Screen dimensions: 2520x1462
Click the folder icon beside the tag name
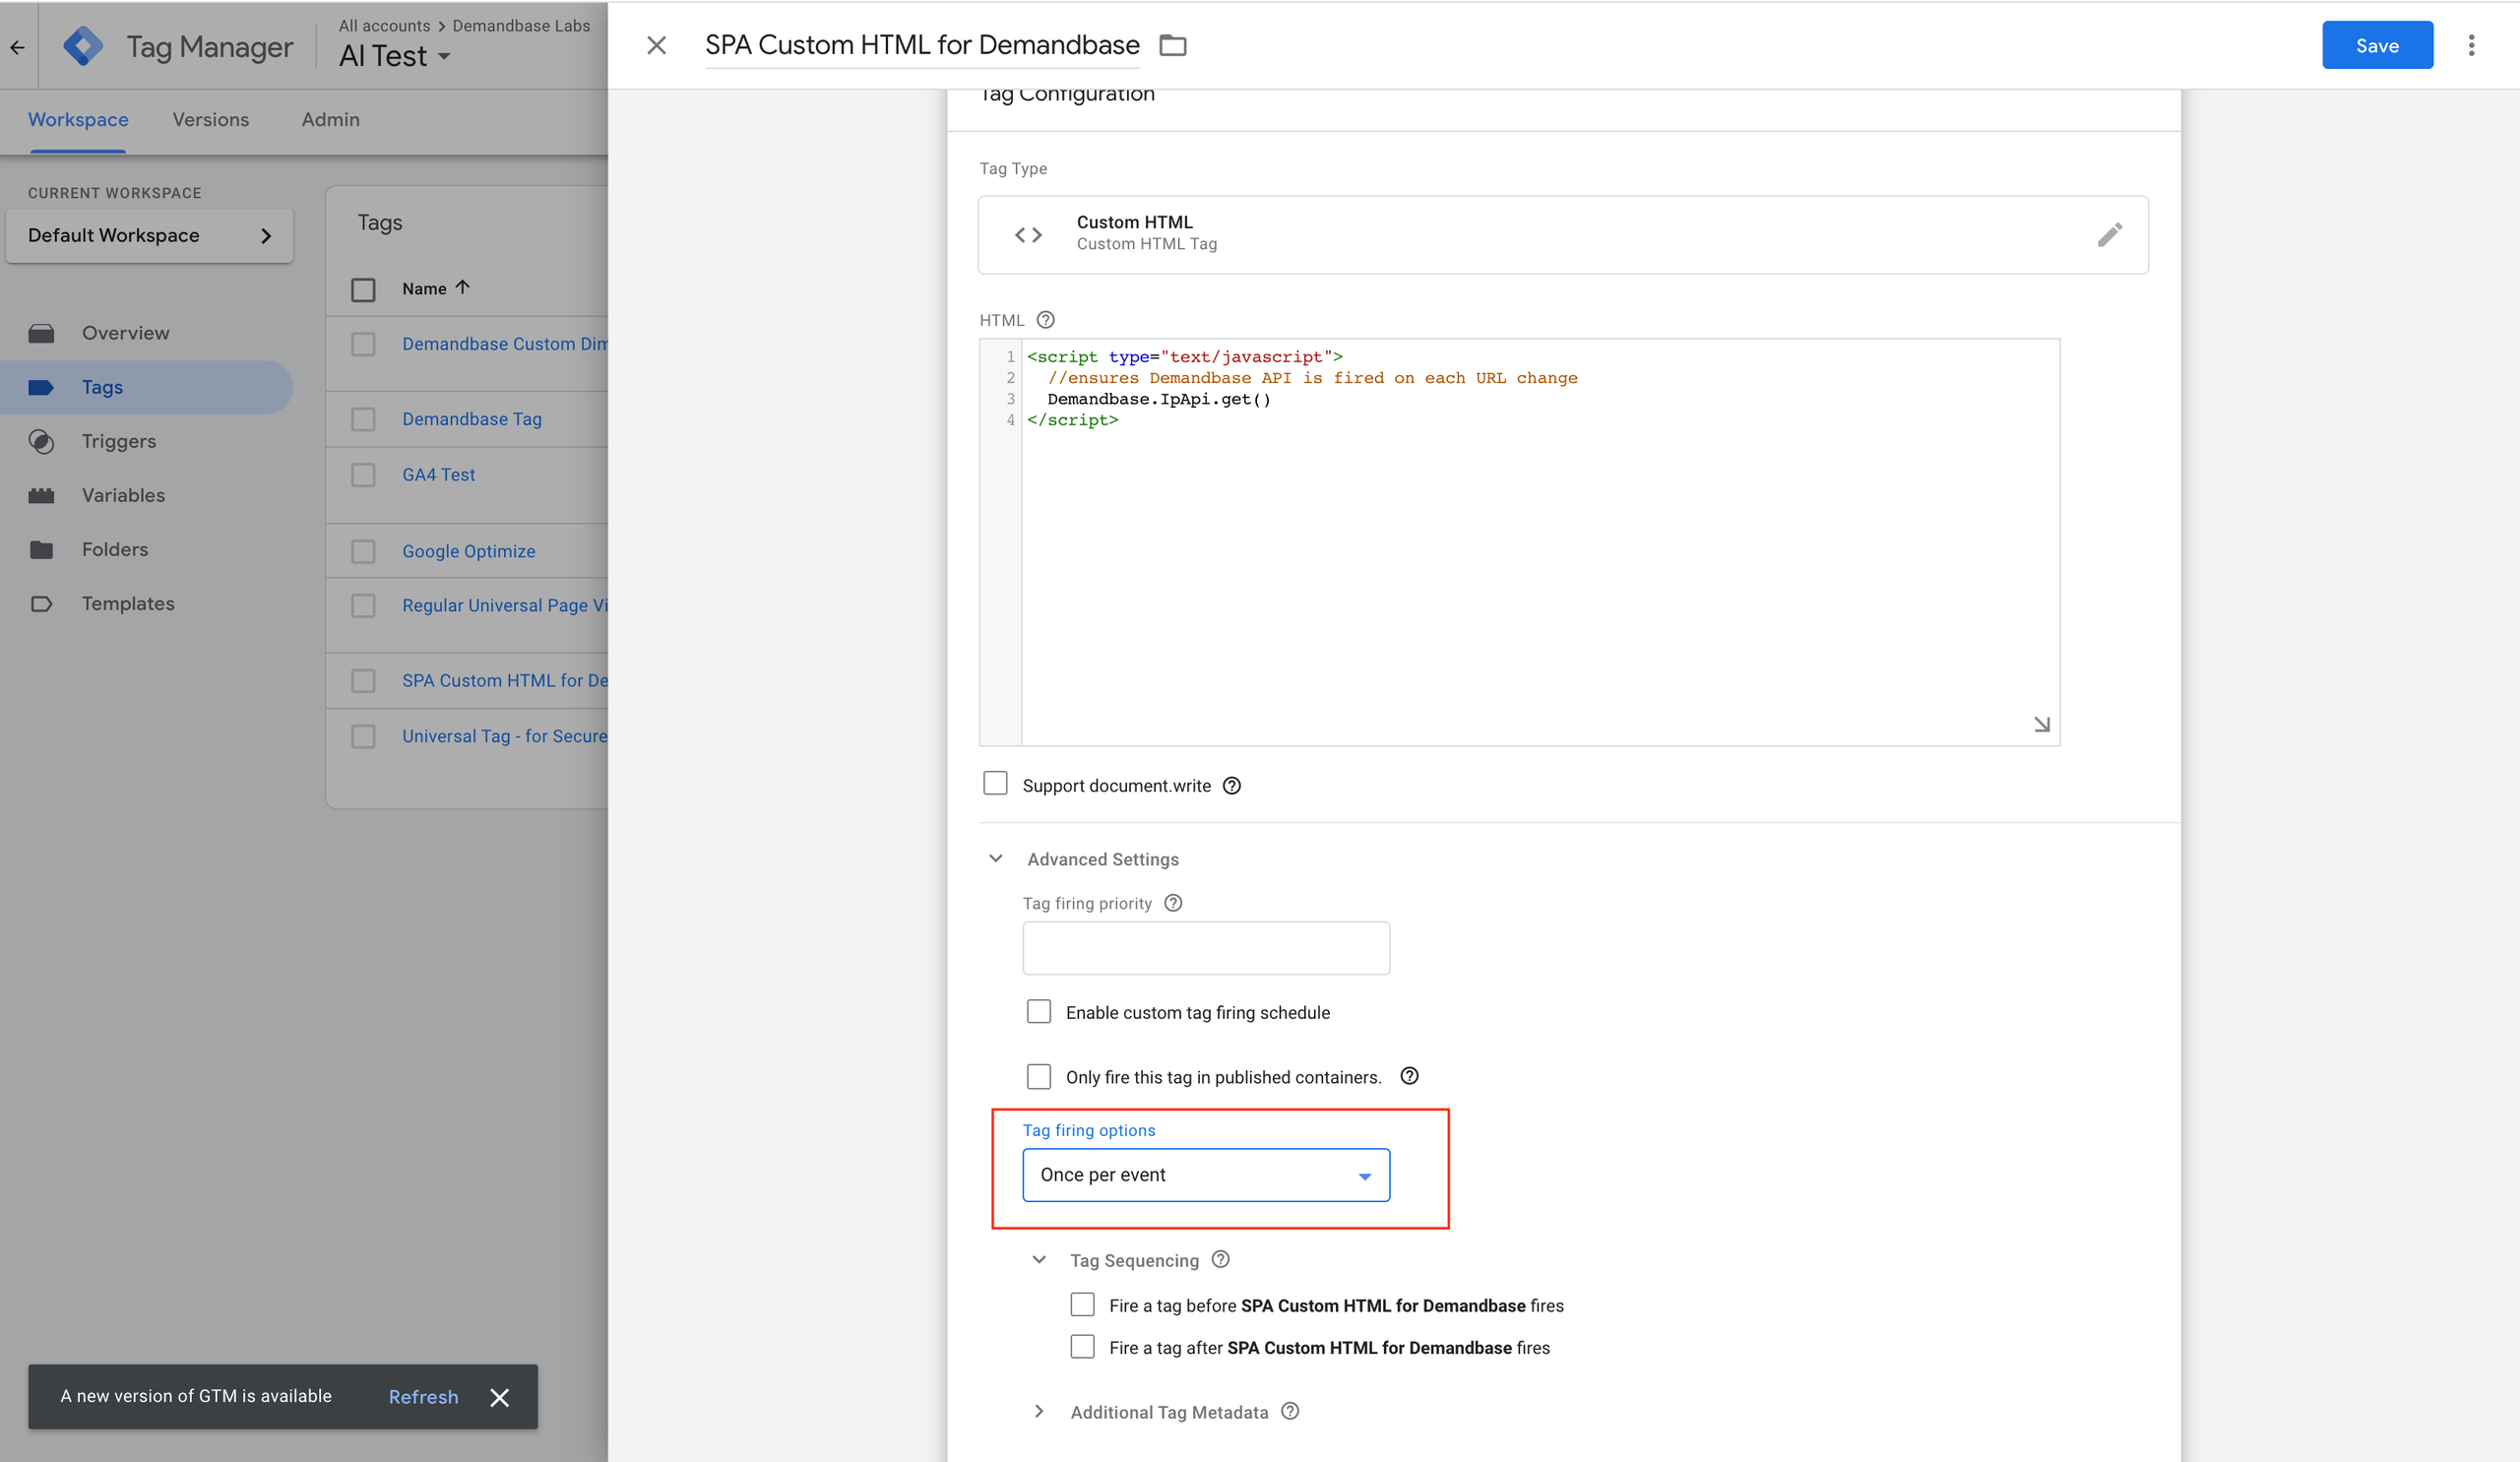(x=1172, y=46)
